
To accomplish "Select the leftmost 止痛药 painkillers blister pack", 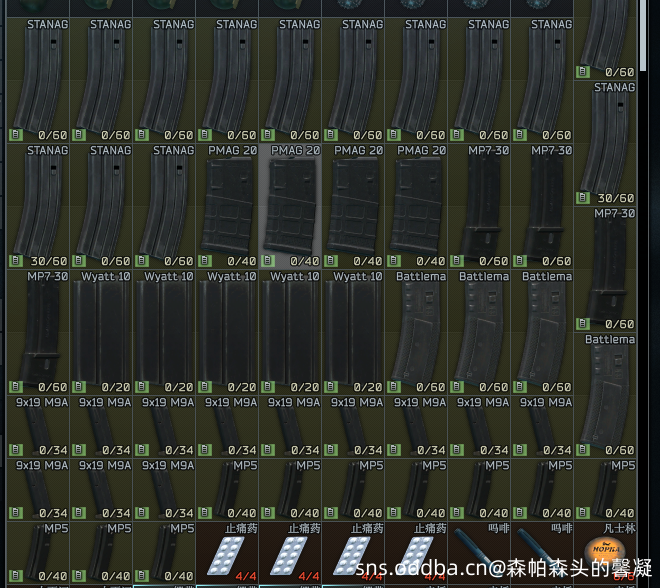I will 228,555.
